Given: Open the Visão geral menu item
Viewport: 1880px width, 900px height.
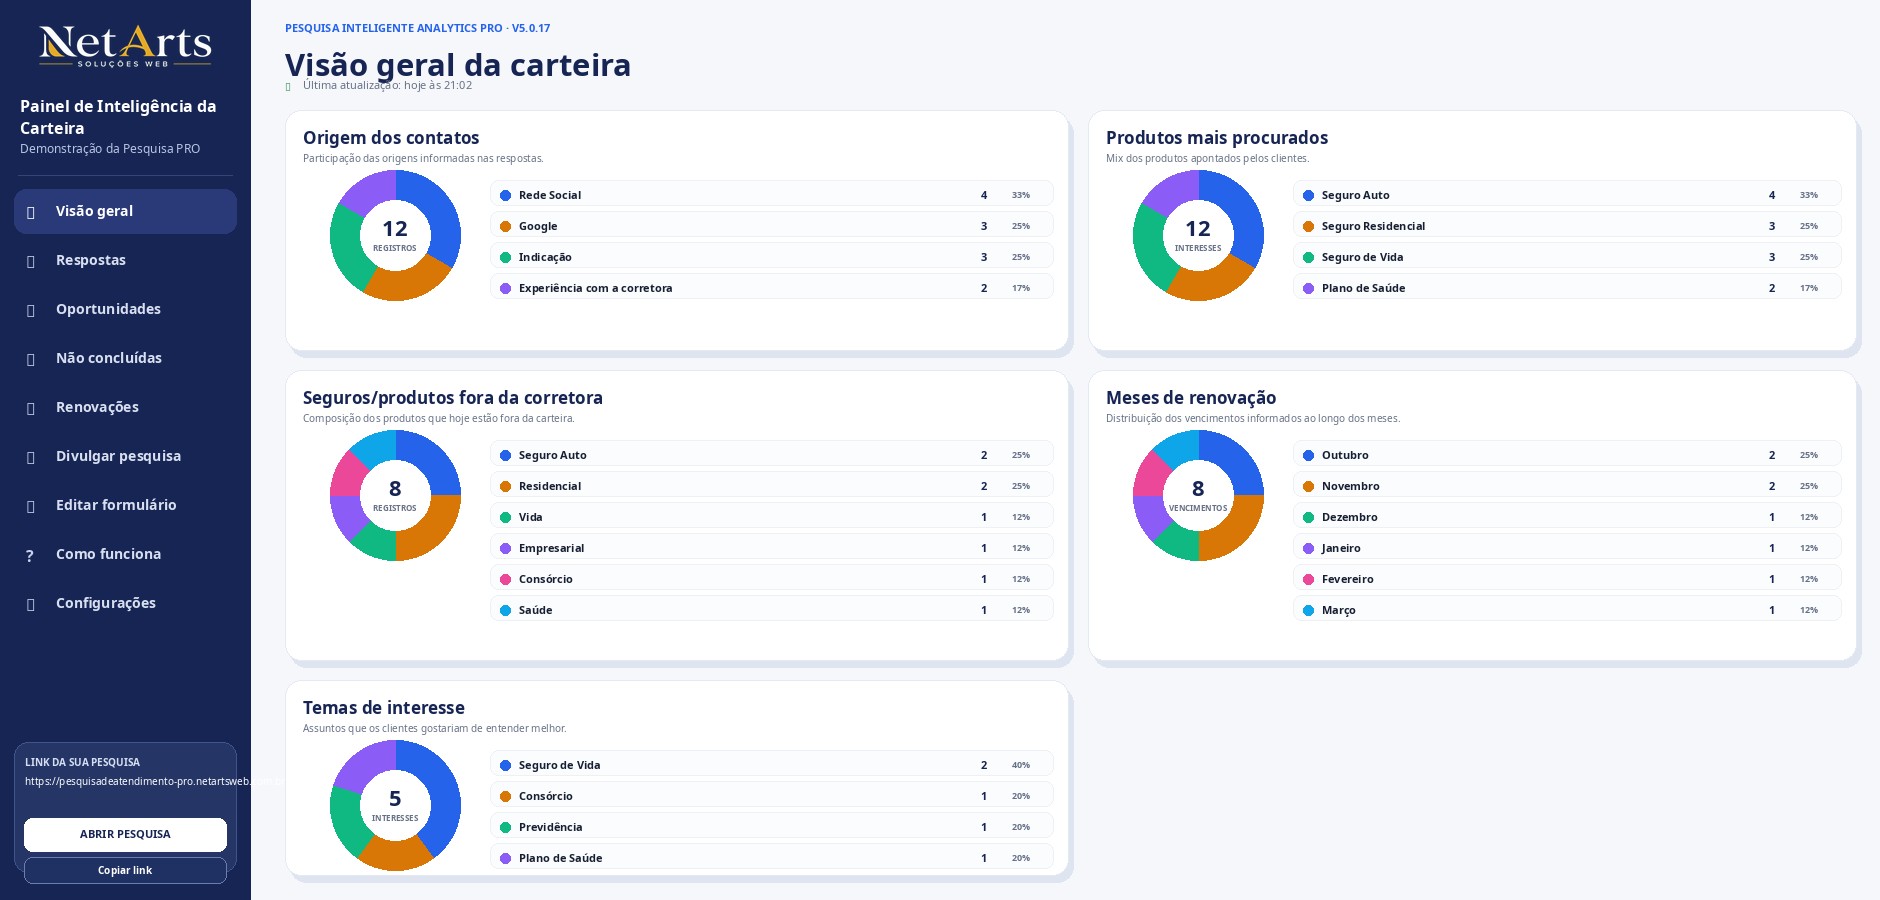Looking at the screenshot, I should tap(125, 211).
